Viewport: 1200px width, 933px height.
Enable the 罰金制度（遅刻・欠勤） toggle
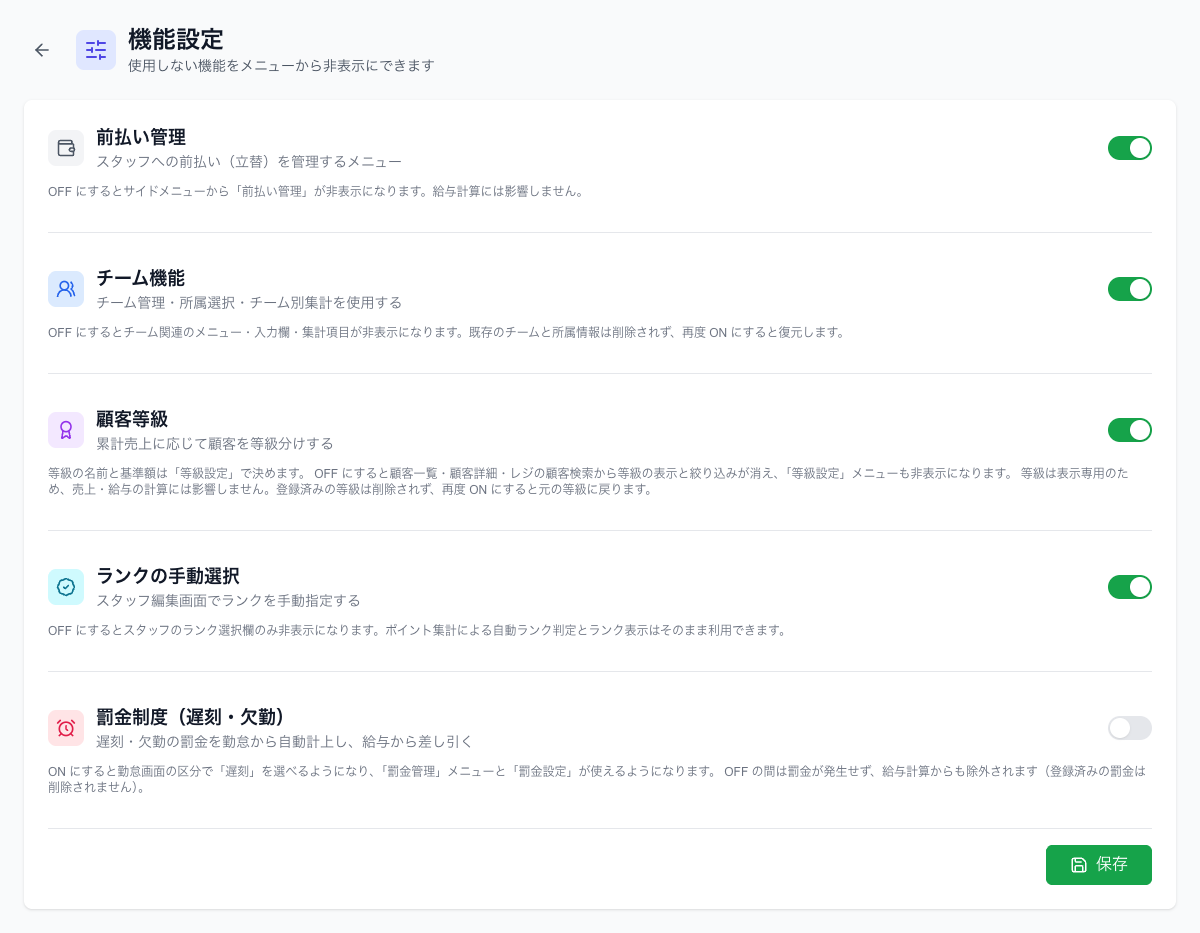(x=1130, y=728)
